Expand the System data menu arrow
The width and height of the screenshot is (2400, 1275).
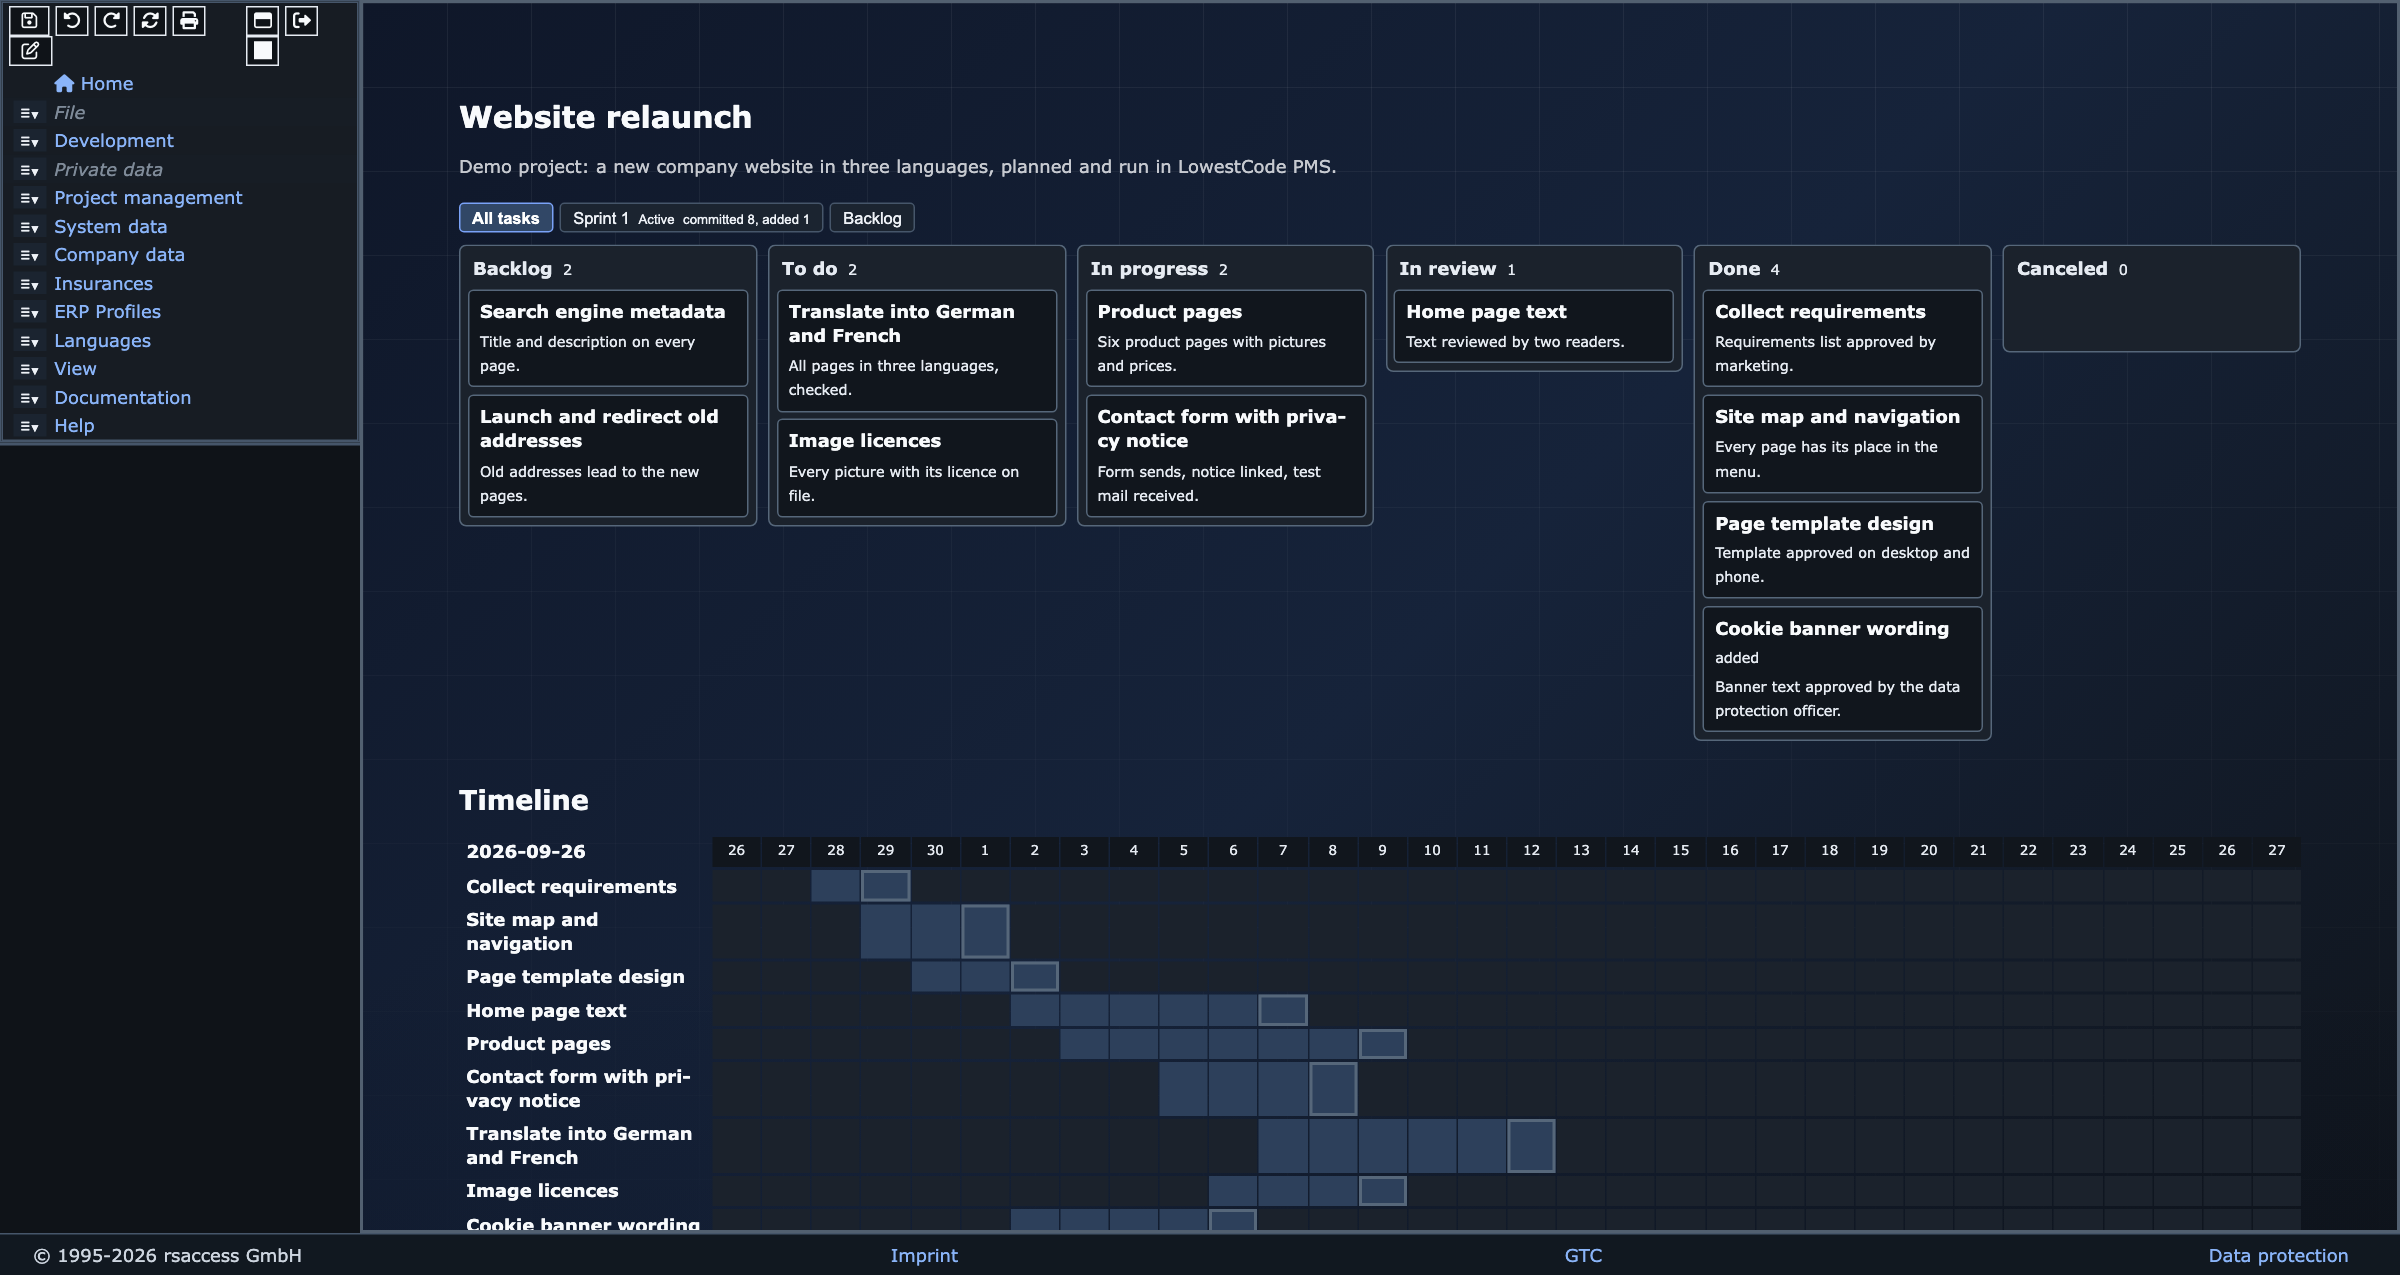click(x=29, y=228)
